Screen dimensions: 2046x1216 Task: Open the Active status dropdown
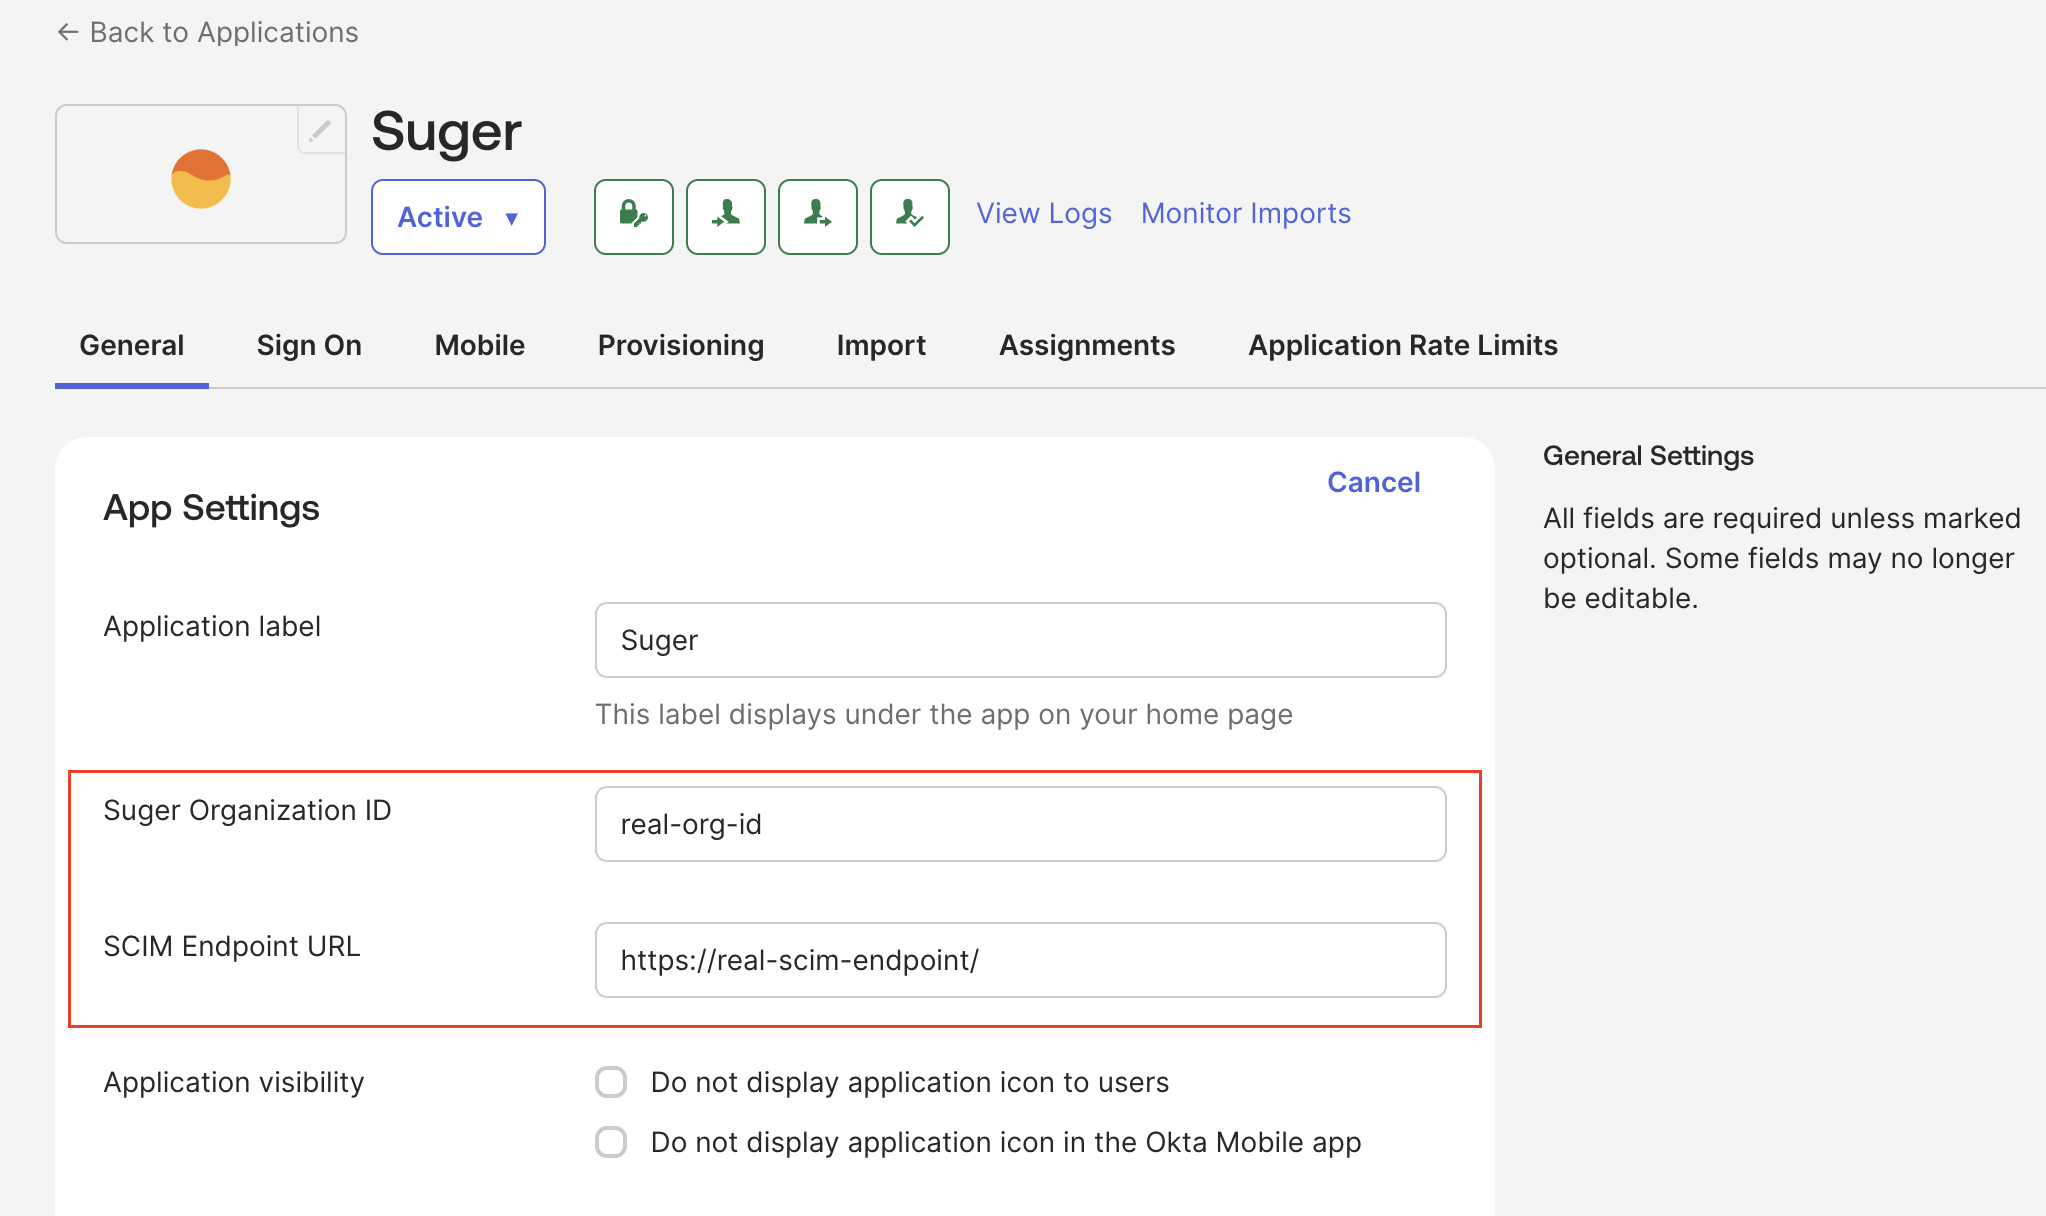[458, 217]
